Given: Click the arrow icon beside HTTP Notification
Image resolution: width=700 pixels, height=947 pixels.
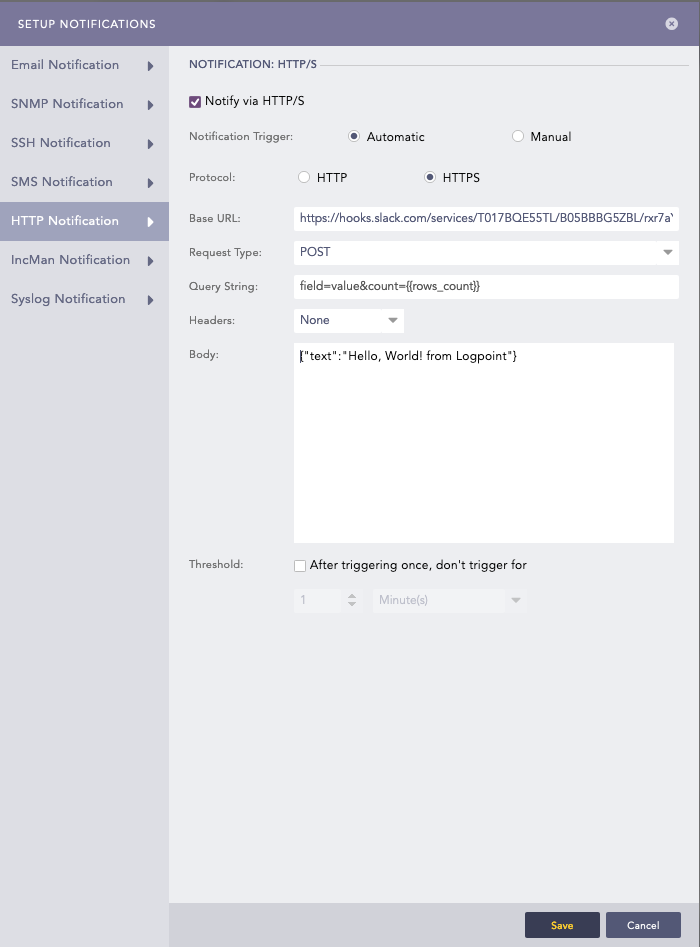Looking at the screenshot, I should click(x=150, y=222).
